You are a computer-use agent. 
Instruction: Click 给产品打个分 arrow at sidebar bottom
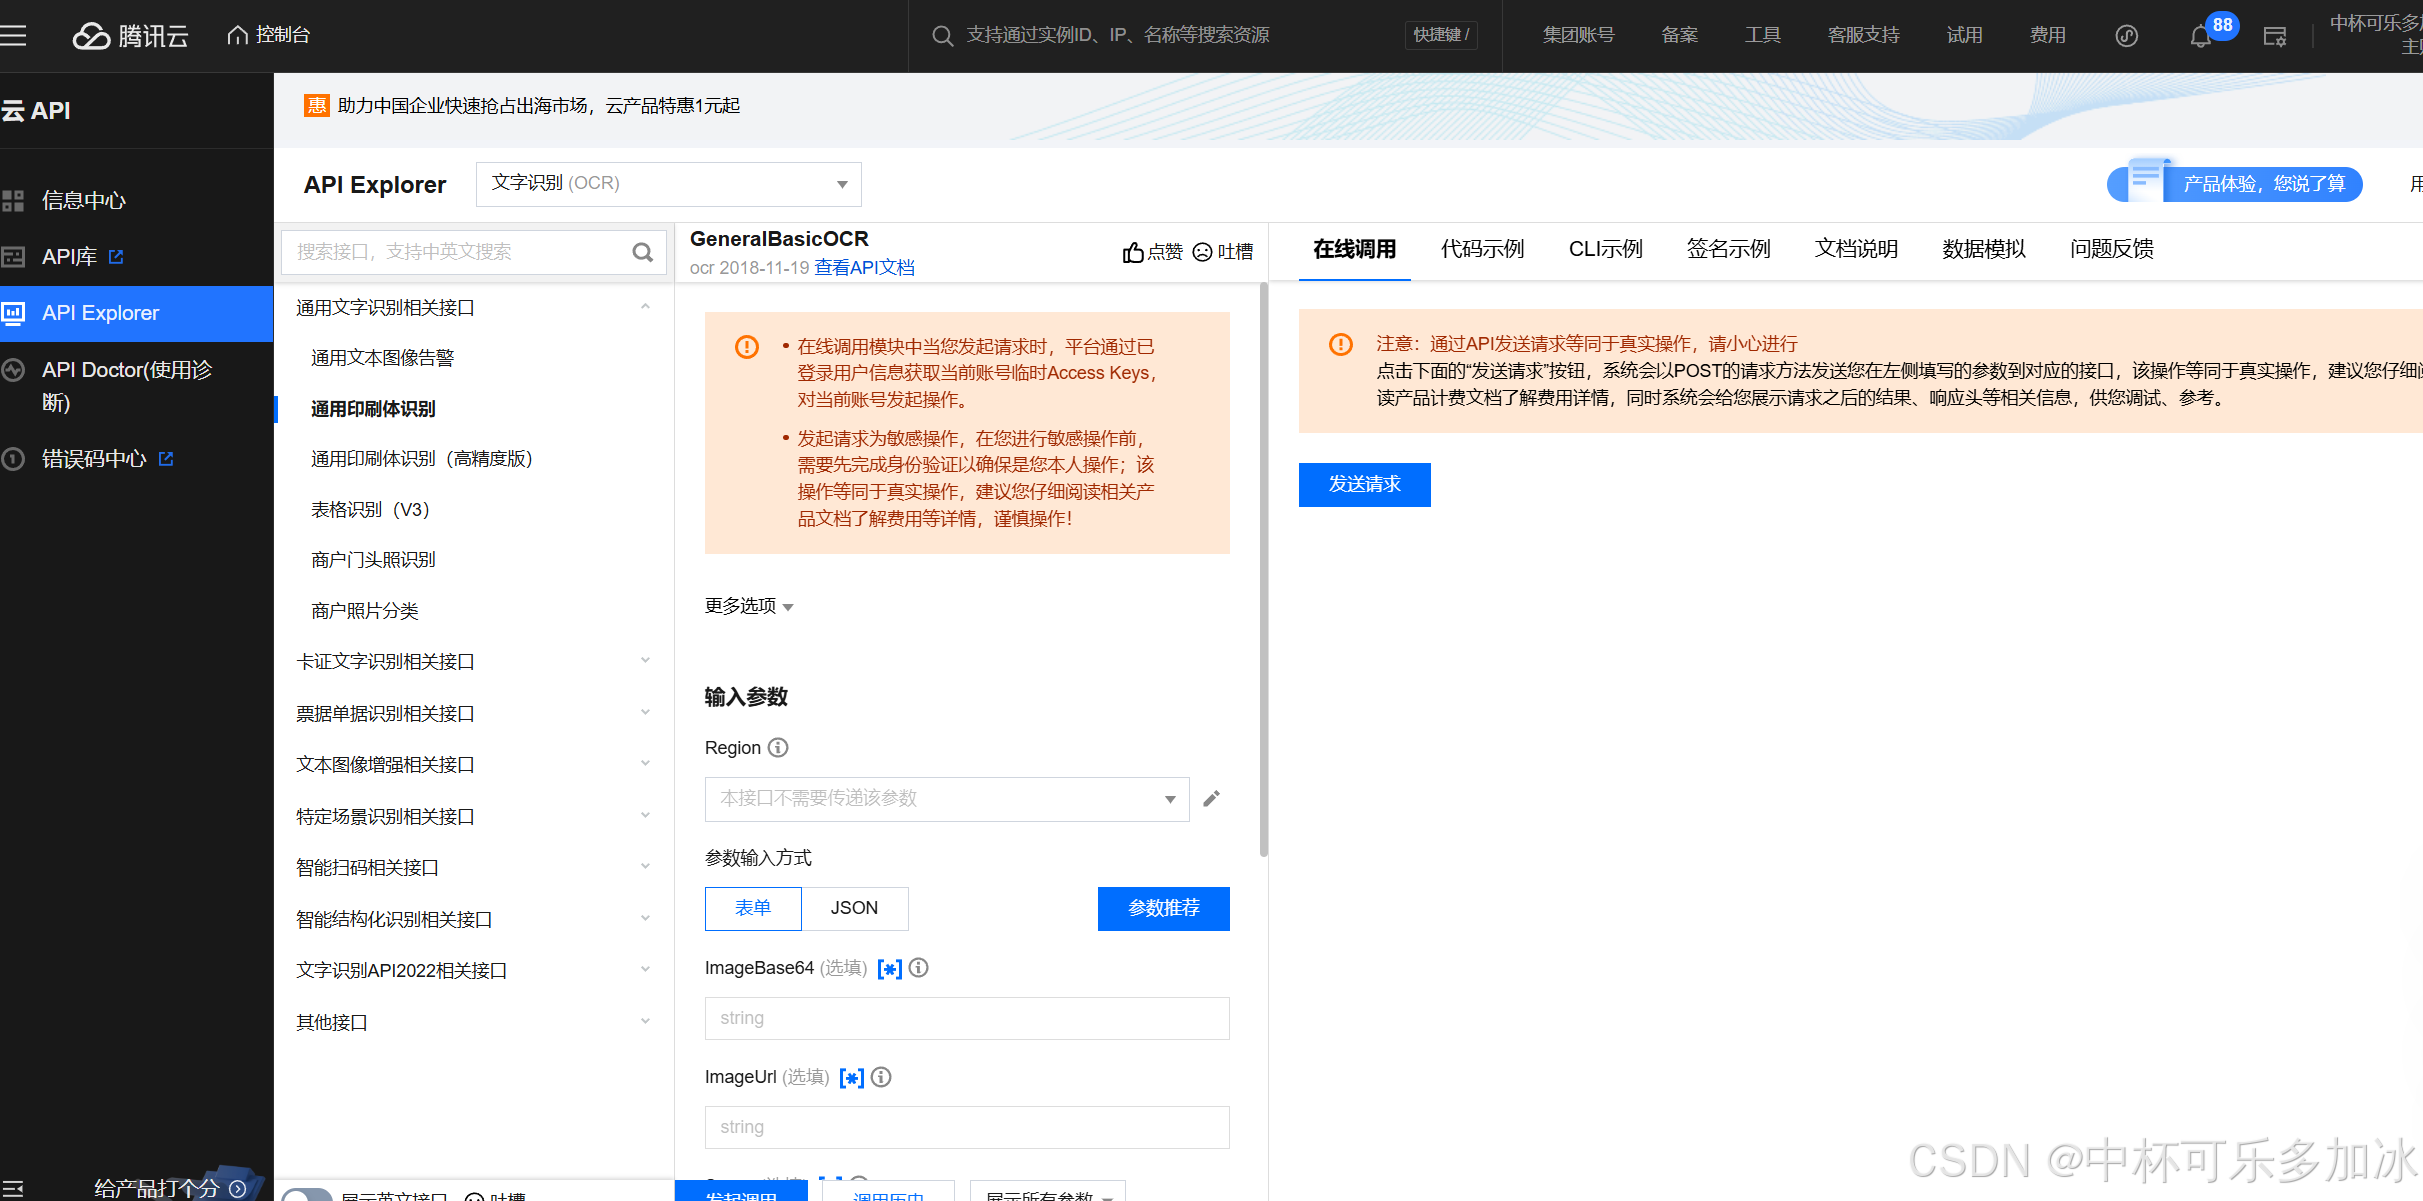[x=238, y=1188]
